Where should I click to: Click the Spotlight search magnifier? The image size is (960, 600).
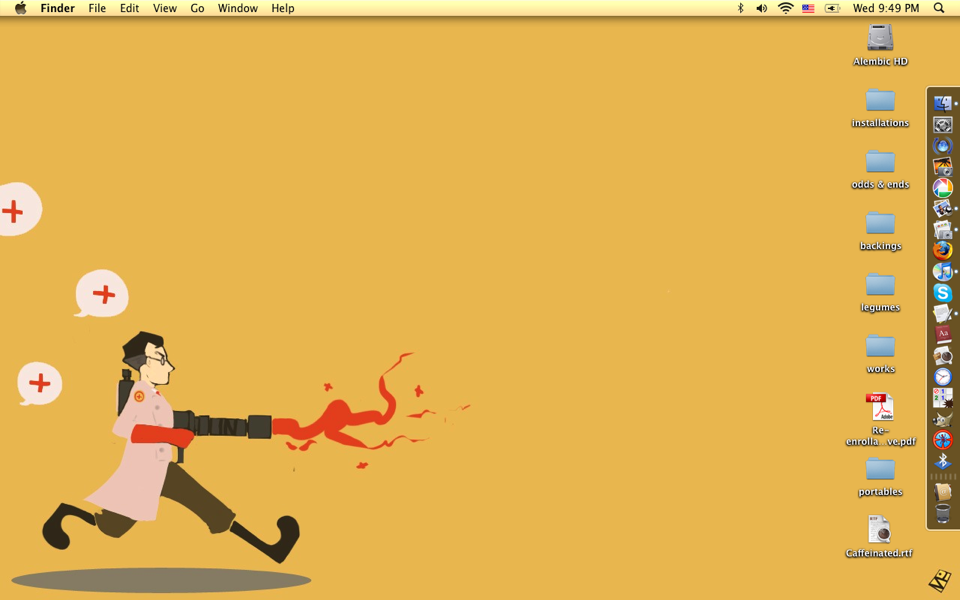pos(939,8)
